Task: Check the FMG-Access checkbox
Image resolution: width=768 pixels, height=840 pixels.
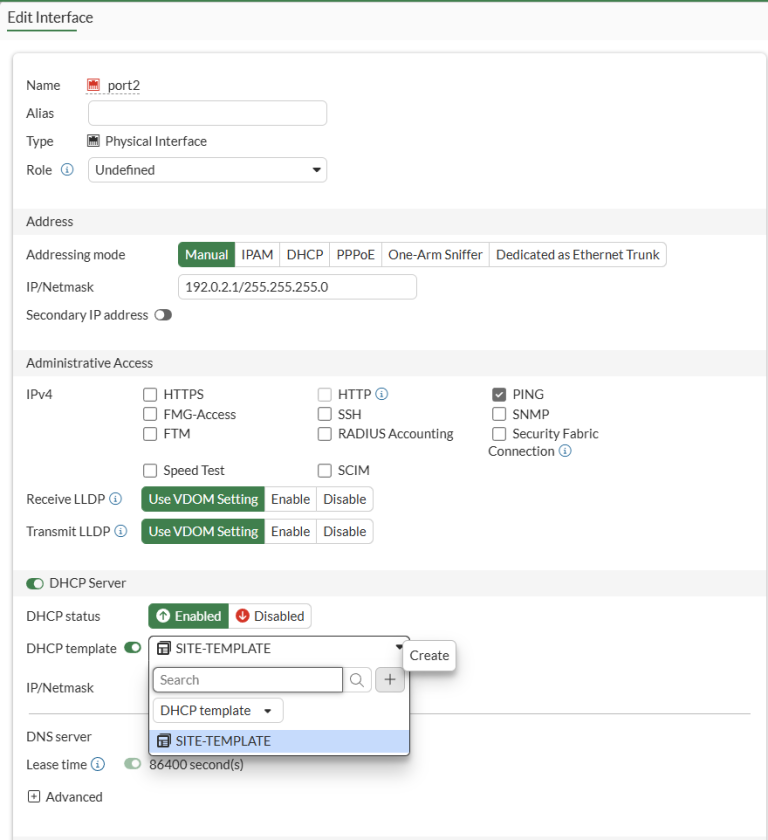Action: coord(150,414)
